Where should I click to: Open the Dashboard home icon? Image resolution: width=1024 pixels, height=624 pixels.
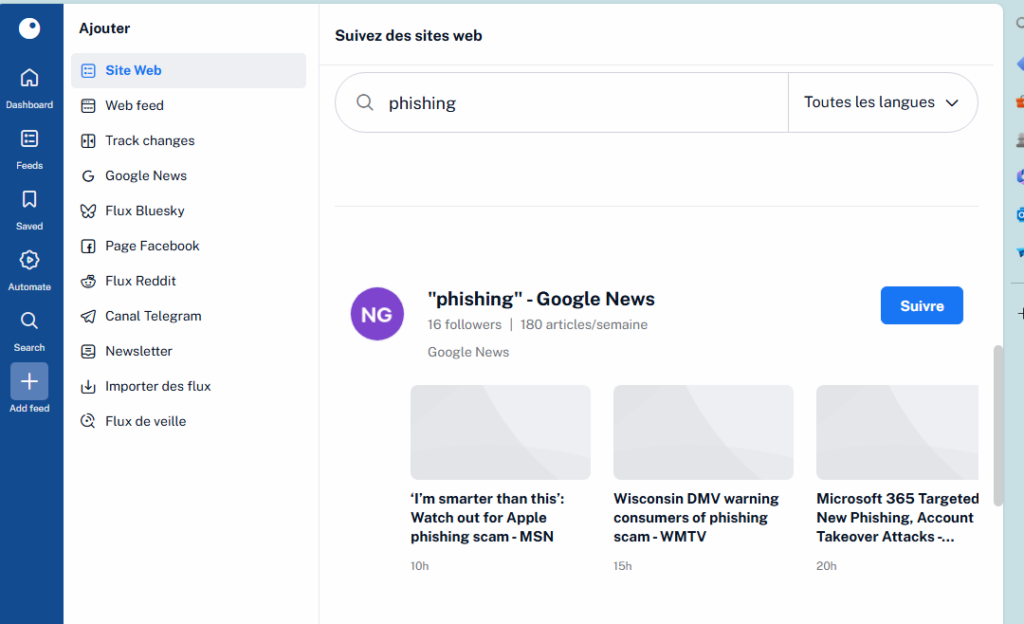tap(29, 78)
